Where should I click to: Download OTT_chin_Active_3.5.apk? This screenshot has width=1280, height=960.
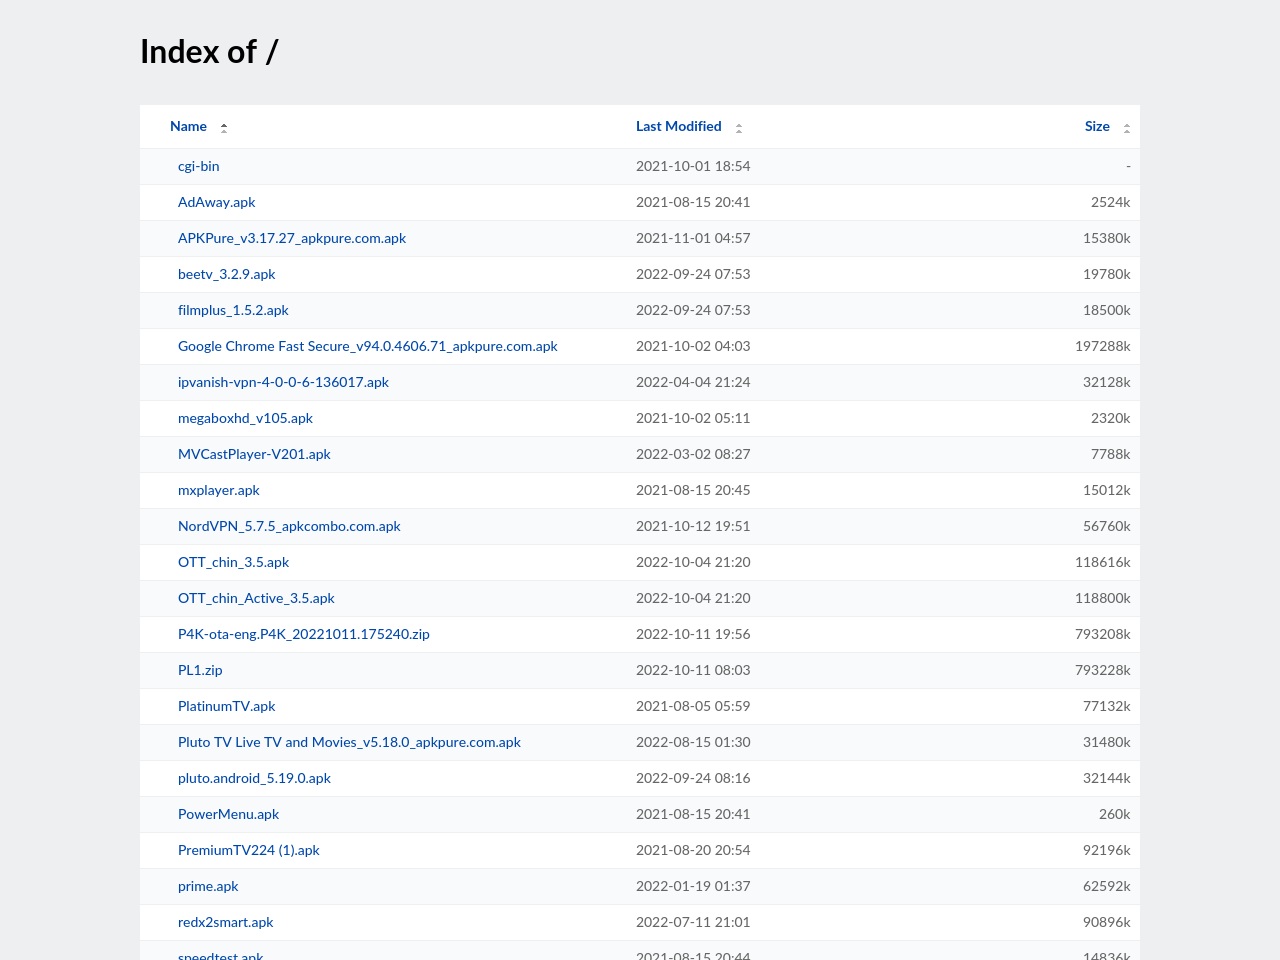[x=256, y=598]
